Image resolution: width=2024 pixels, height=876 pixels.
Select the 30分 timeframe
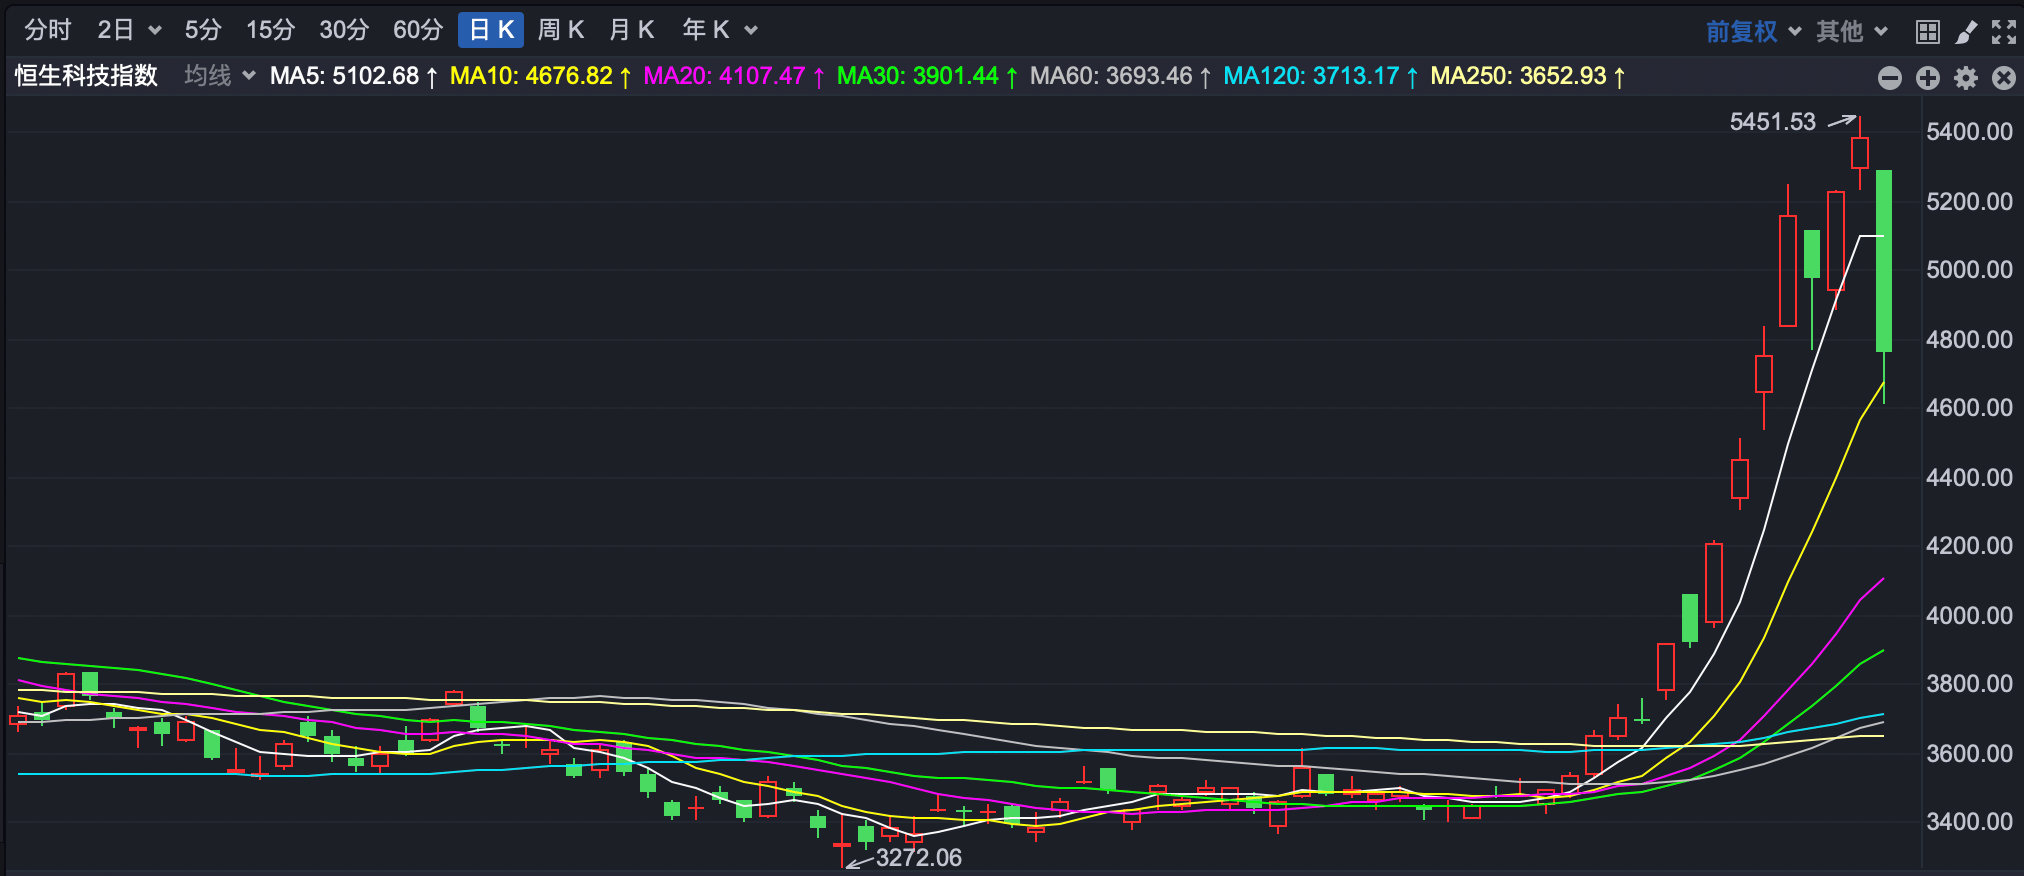344,30
